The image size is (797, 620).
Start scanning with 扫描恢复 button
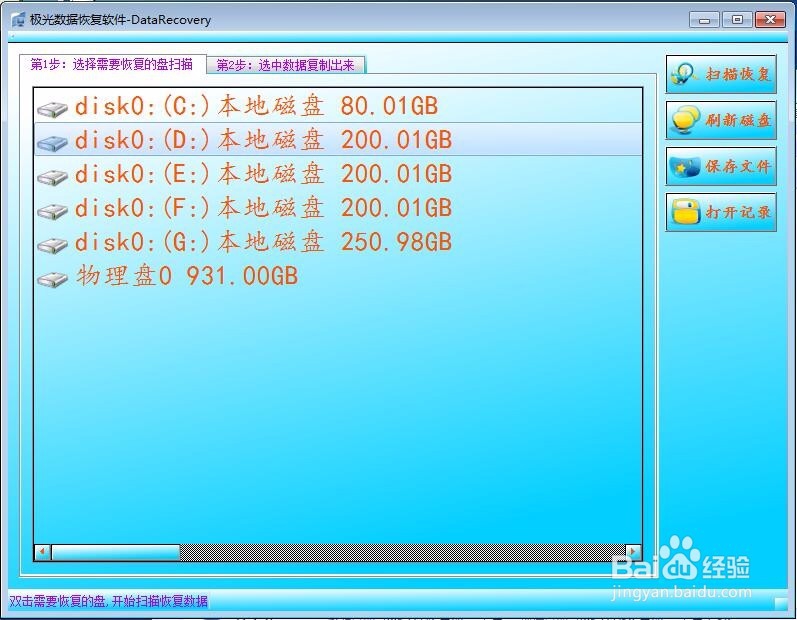[721, 74]
